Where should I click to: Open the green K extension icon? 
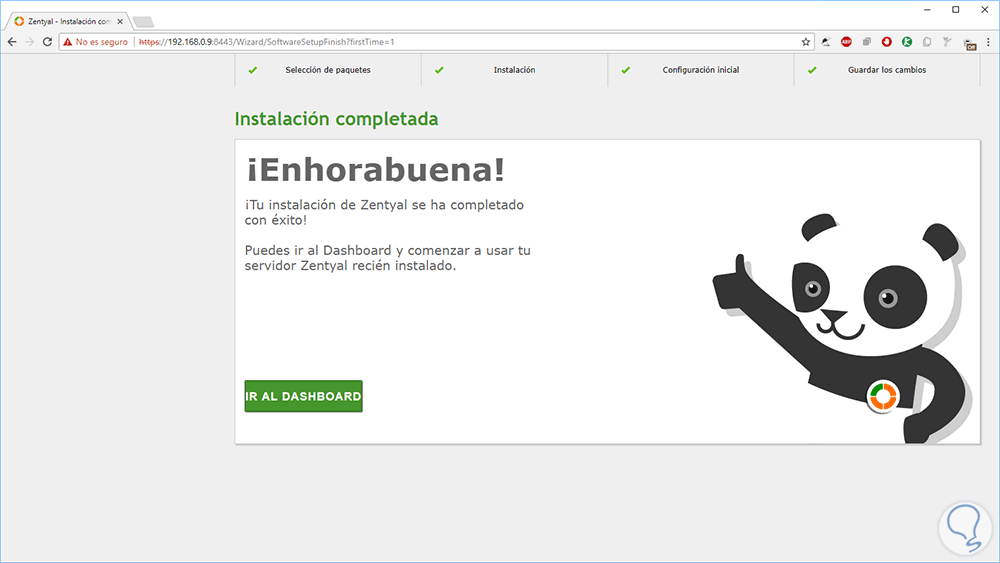(907, 41)
